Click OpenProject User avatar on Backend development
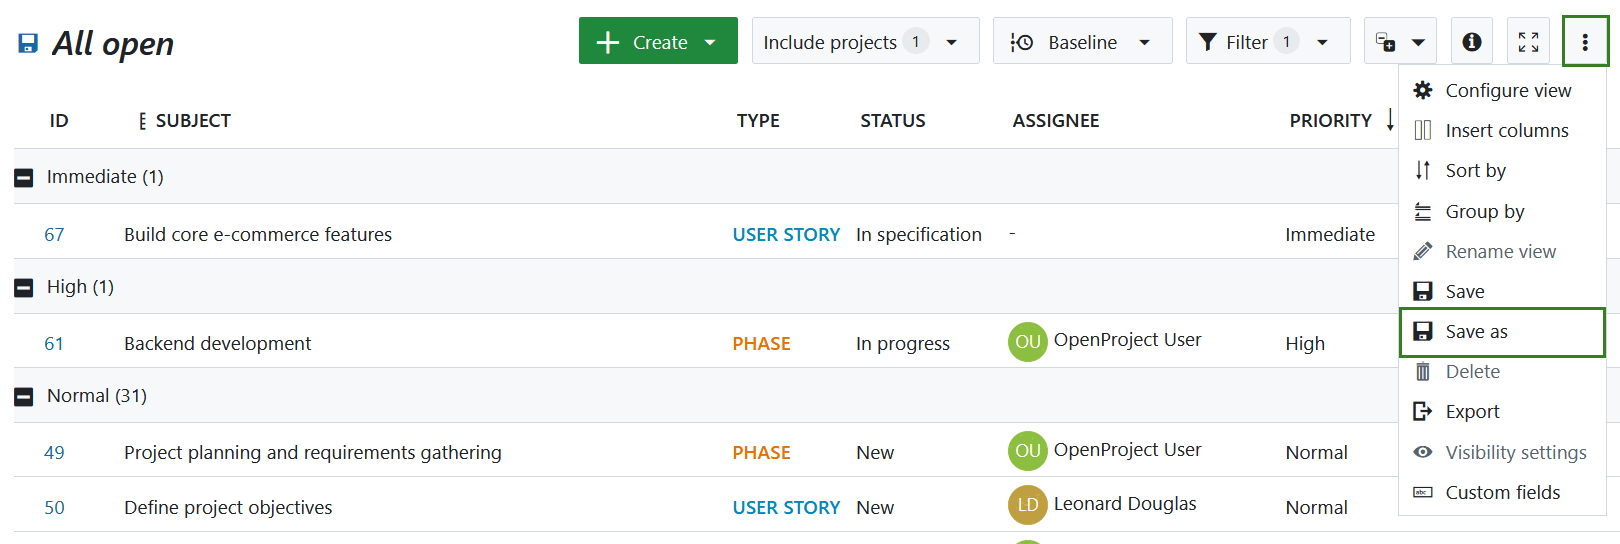 pos(1027,342)
